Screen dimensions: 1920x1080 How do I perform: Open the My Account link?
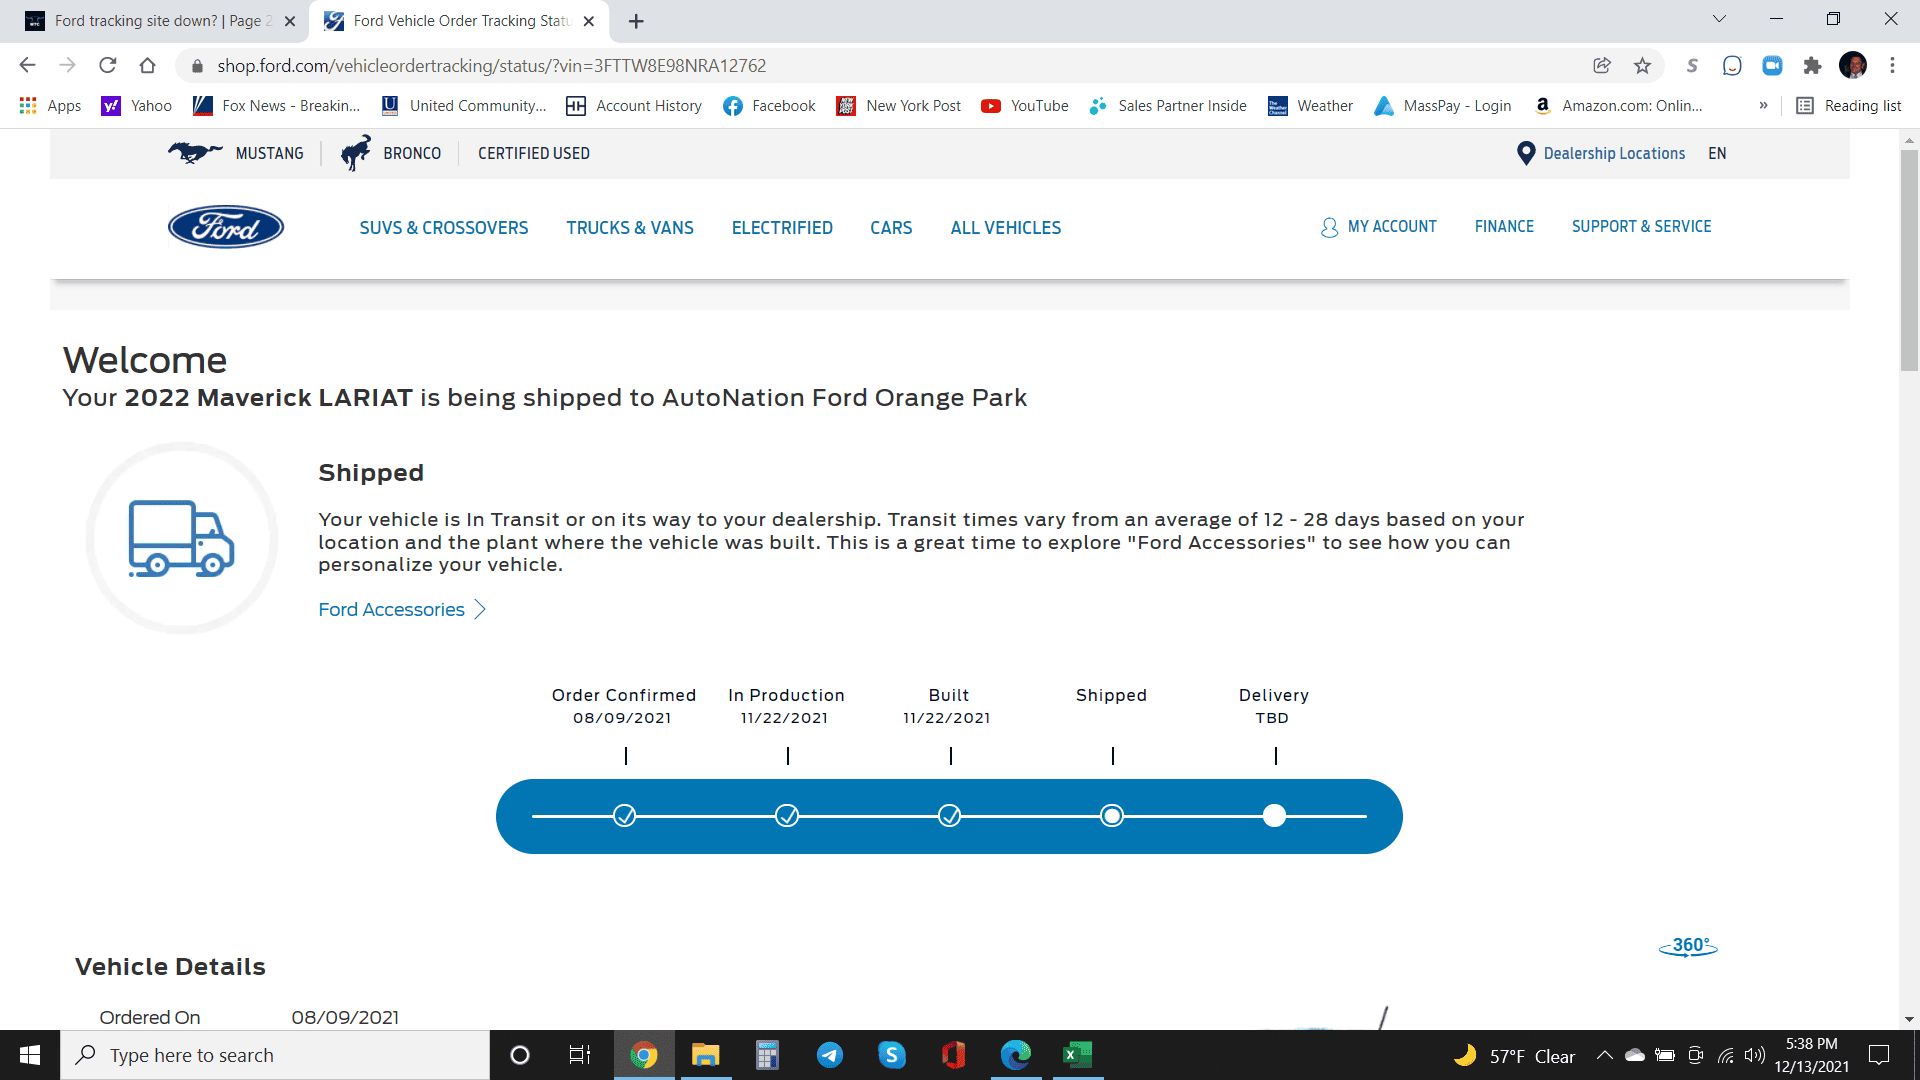pos(1392,227)
